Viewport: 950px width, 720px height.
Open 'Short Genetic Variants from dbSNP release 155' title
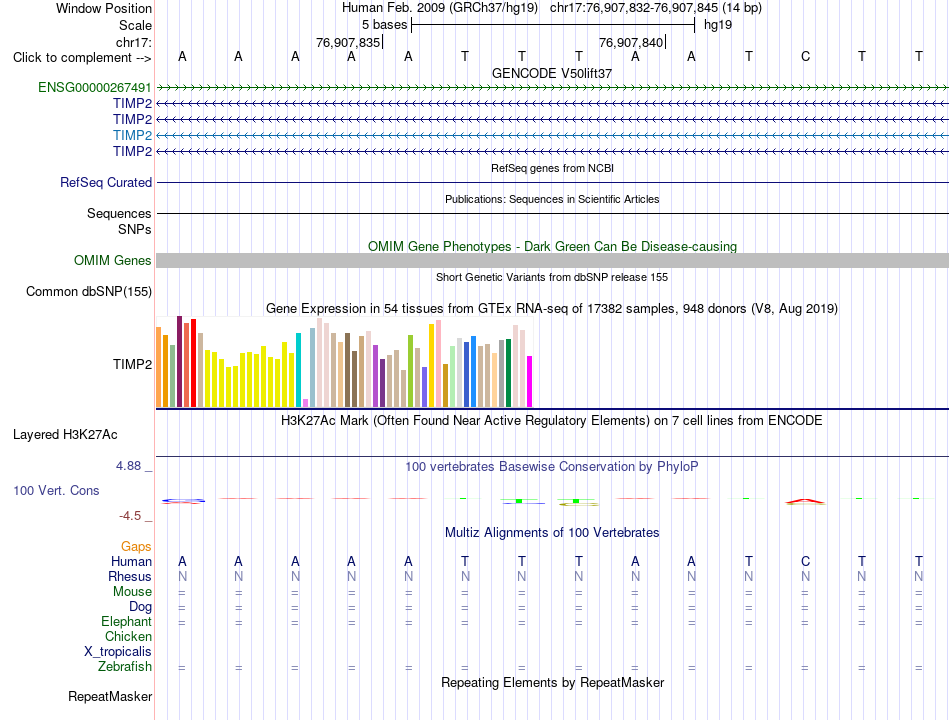click(x=552, y=278)
